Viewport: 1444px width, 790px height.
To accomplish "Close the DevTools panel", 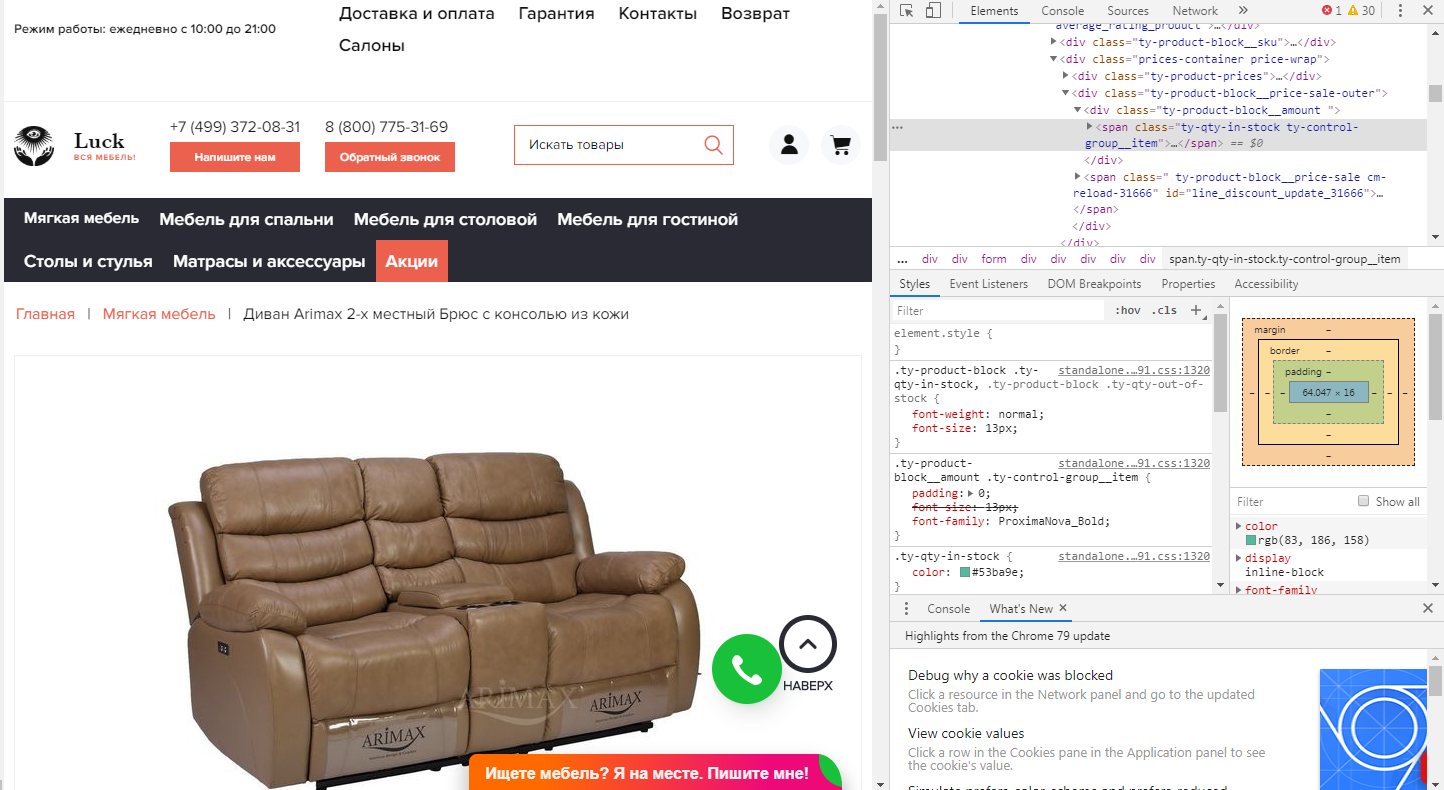I will tap(1426, 11).
